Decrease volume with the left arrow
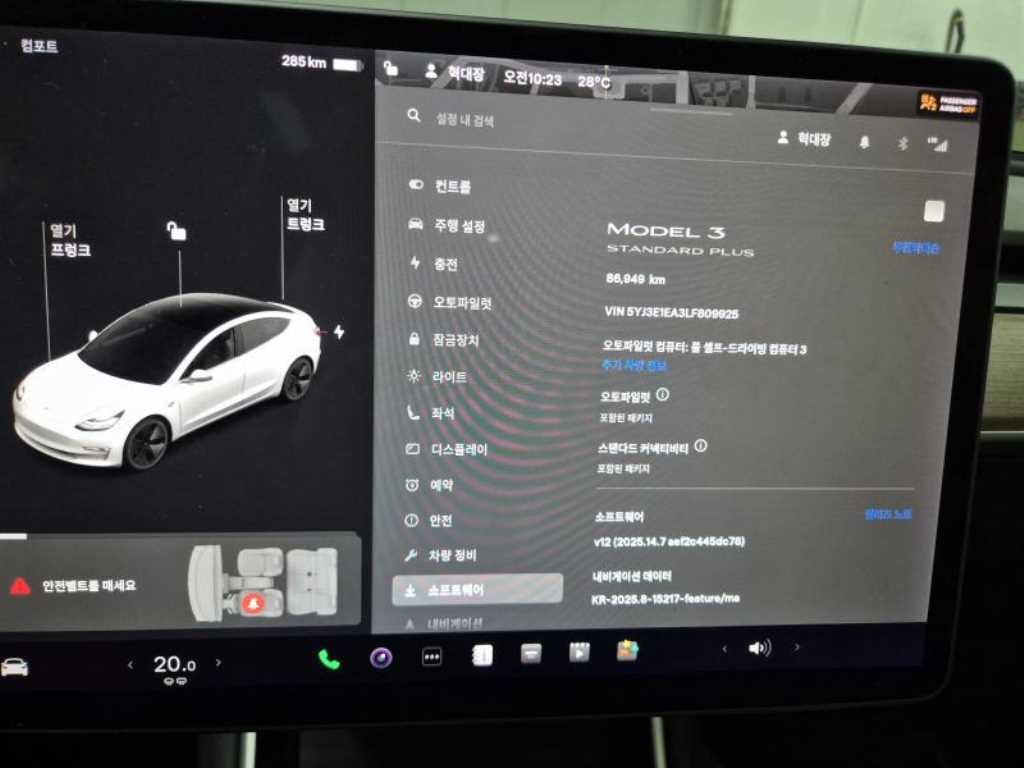This screenshot has height=768, width=1024. coord(724,648)
